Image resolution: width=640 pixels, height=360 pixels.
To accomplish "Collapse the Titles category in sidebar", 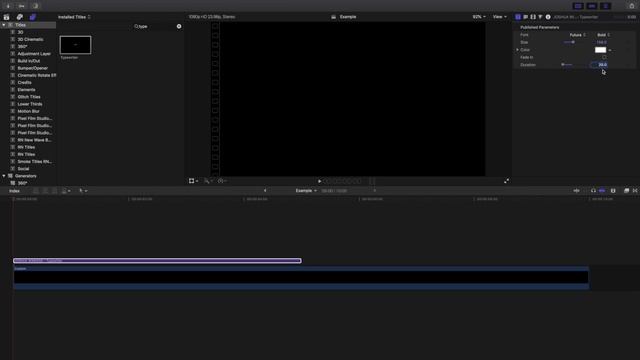I will tap(4, 25).
